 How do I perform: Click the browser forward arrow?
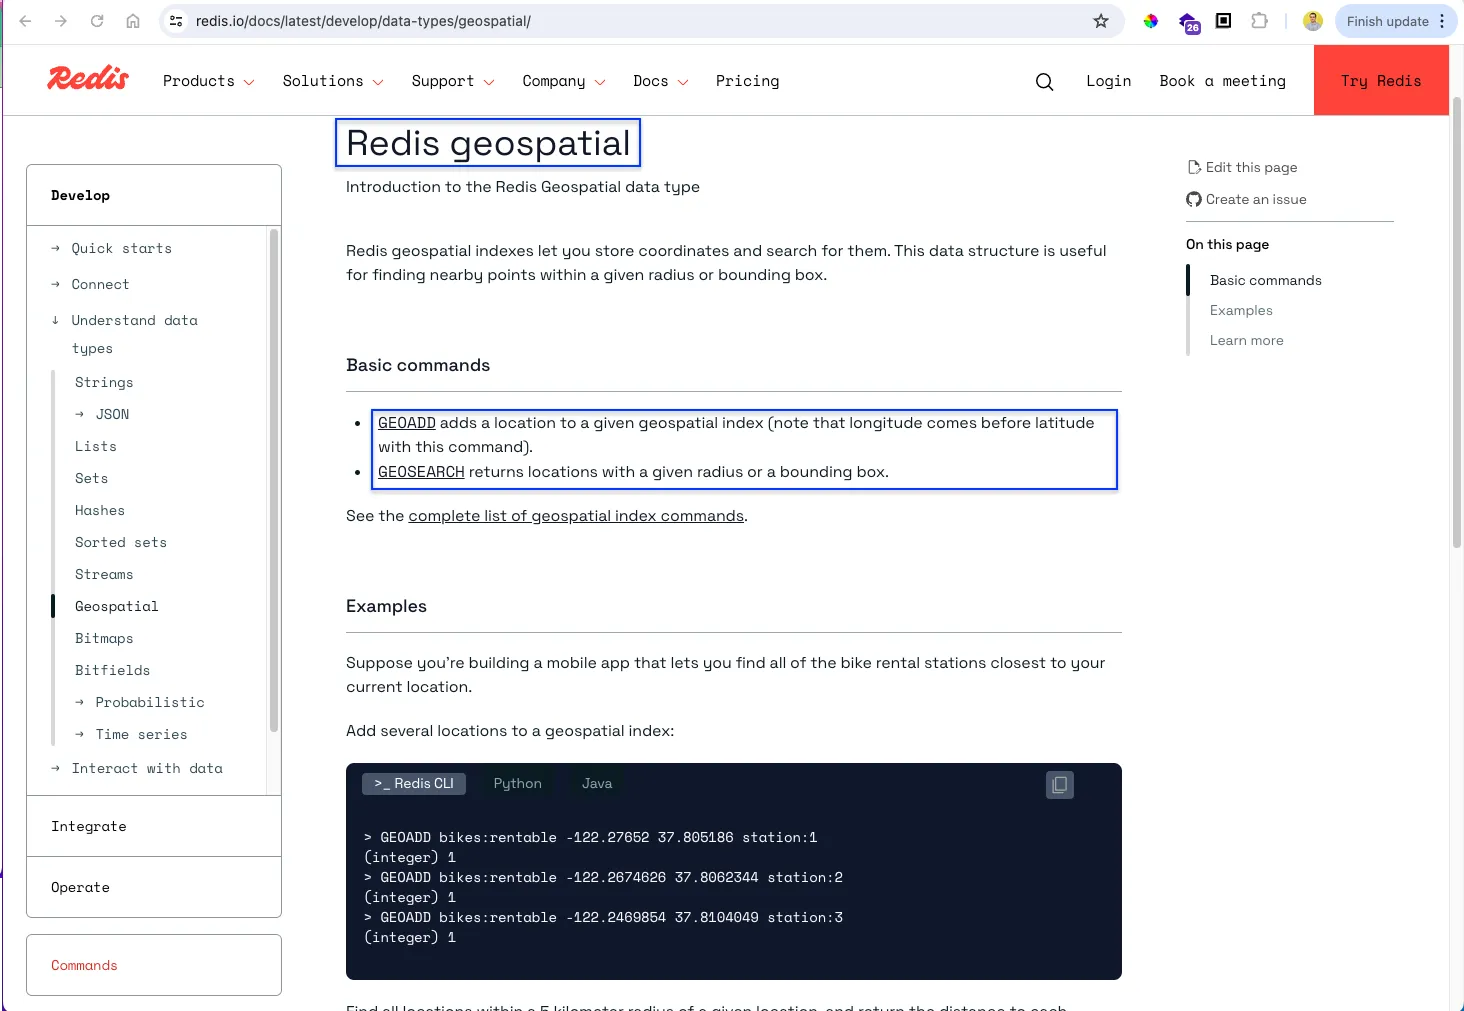click(x=61, y=21)
